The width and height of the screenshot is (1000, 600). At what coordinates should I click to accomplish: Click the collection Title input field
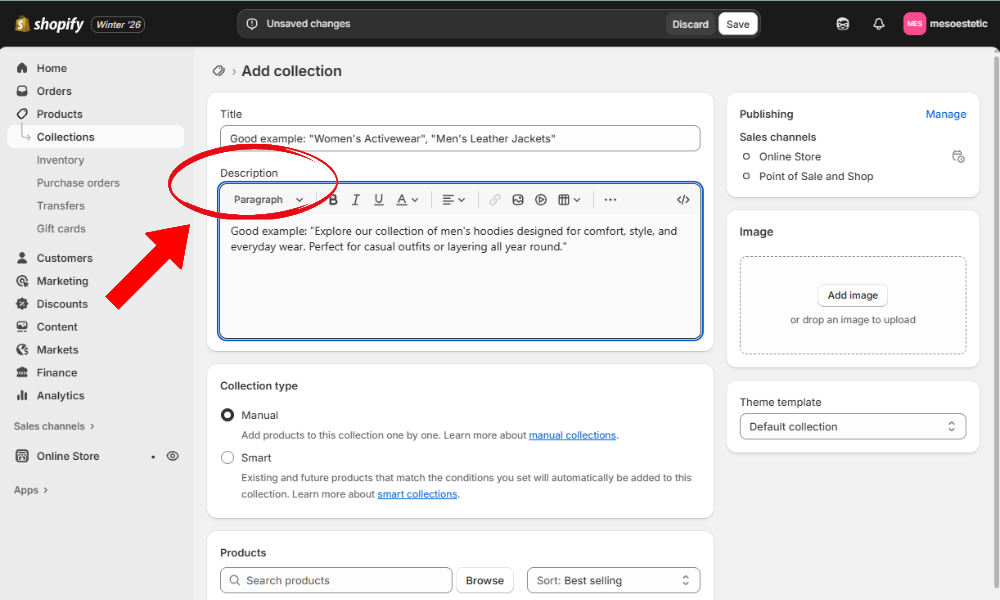click(x=460, y=139)
